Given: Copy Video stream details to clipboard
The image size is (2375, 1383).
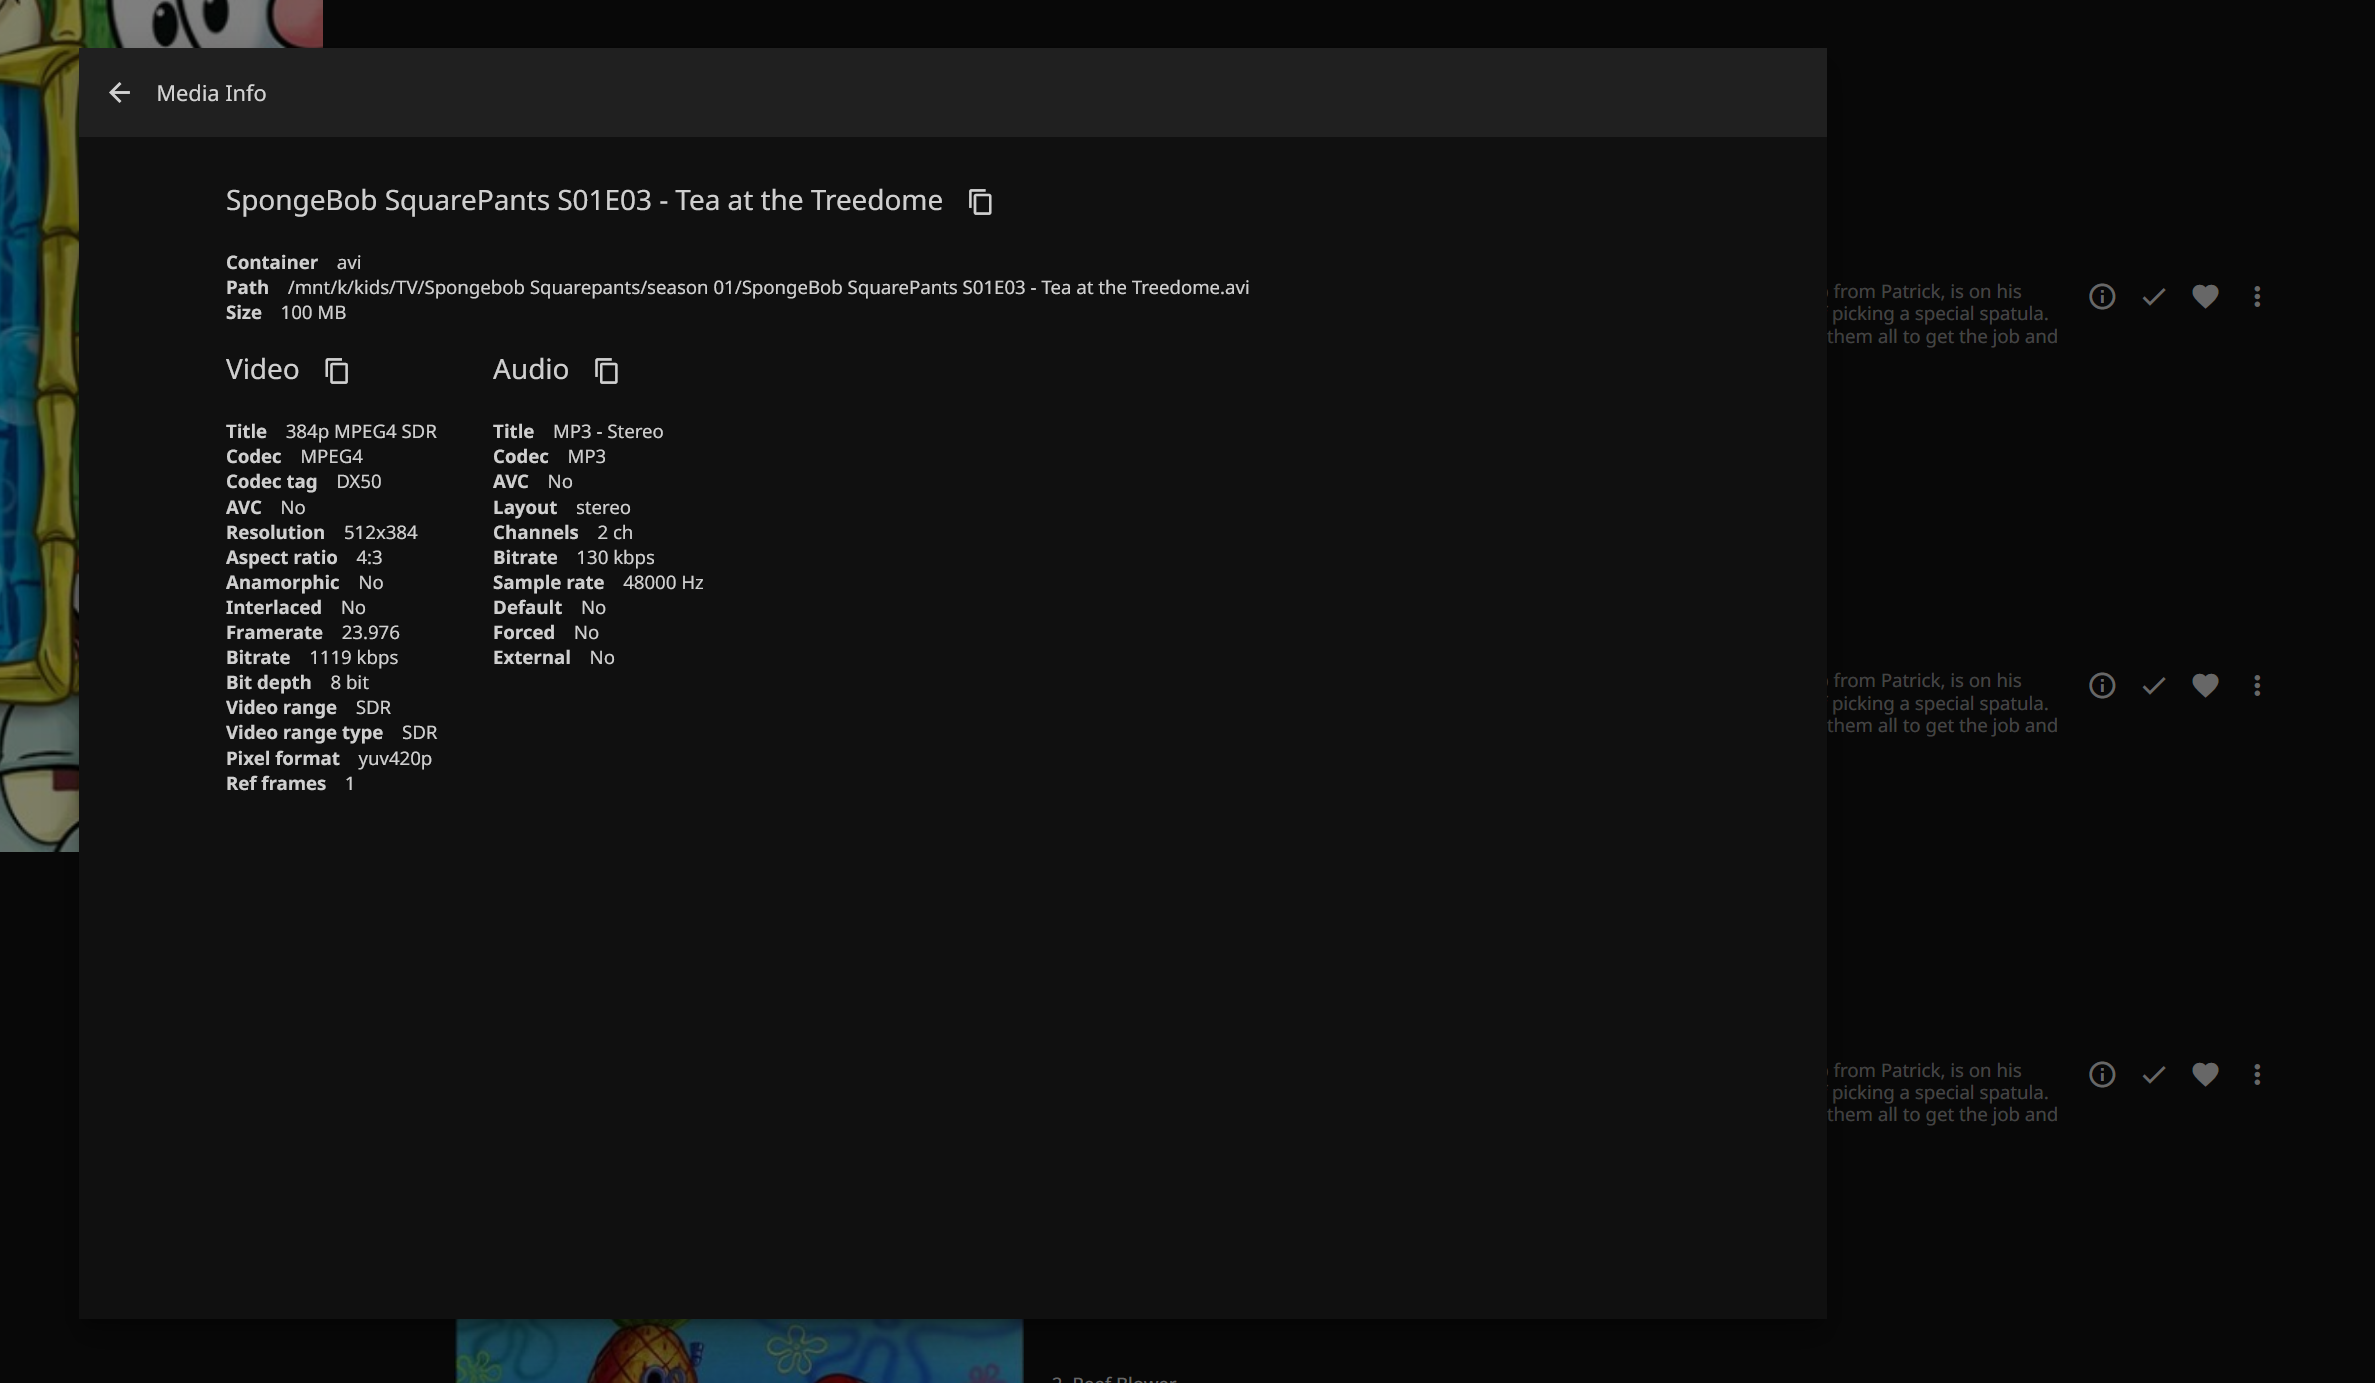Looking at the screenshot, I should tap(337, 371).
